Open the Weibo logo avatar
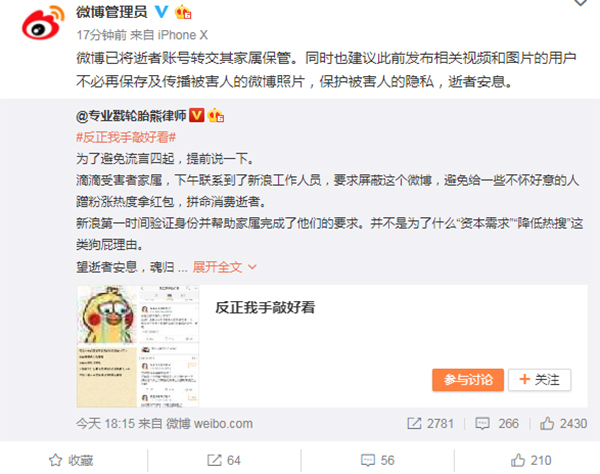600x474 pixels. 43,23
